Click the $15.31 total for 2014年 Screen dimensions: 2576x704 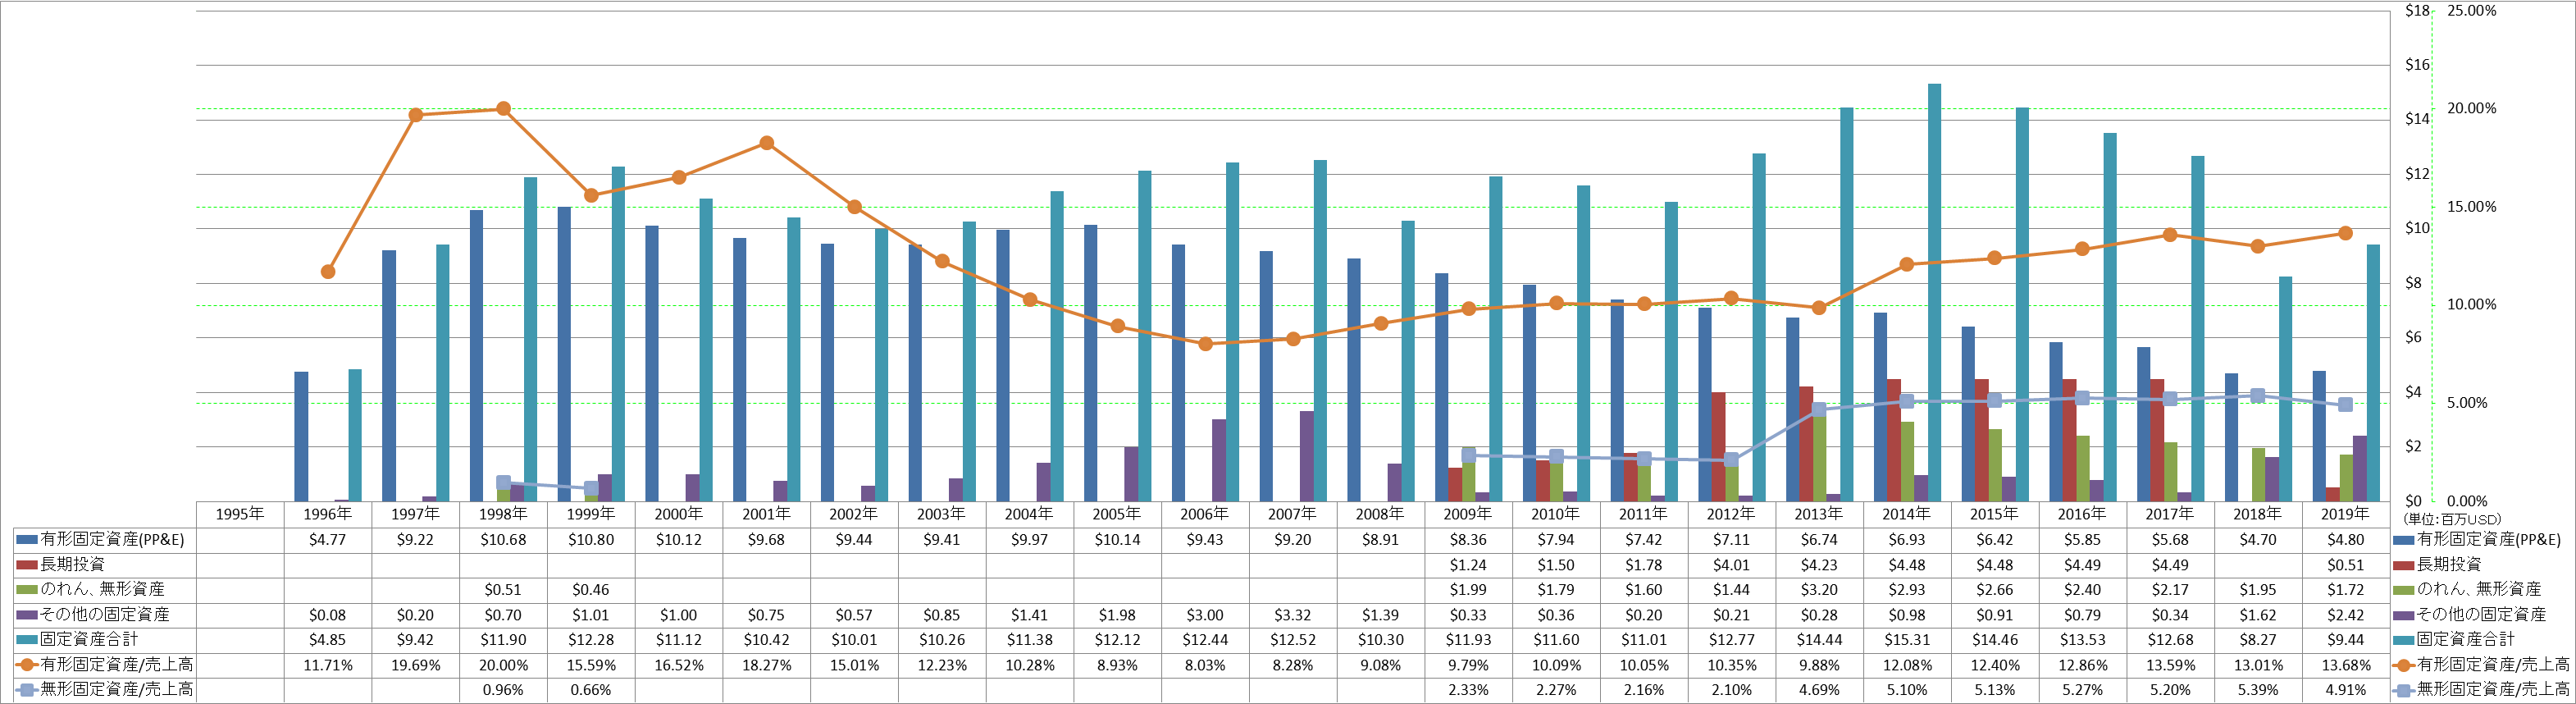click(1907, 640)
